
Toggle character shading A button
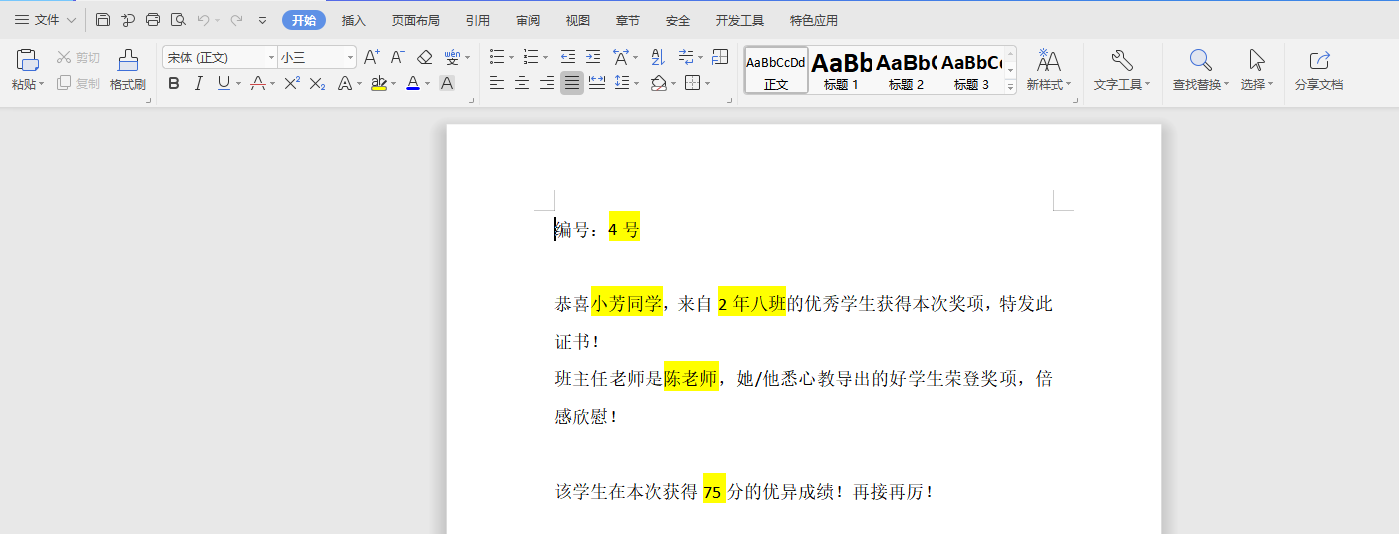pos(447,84)
